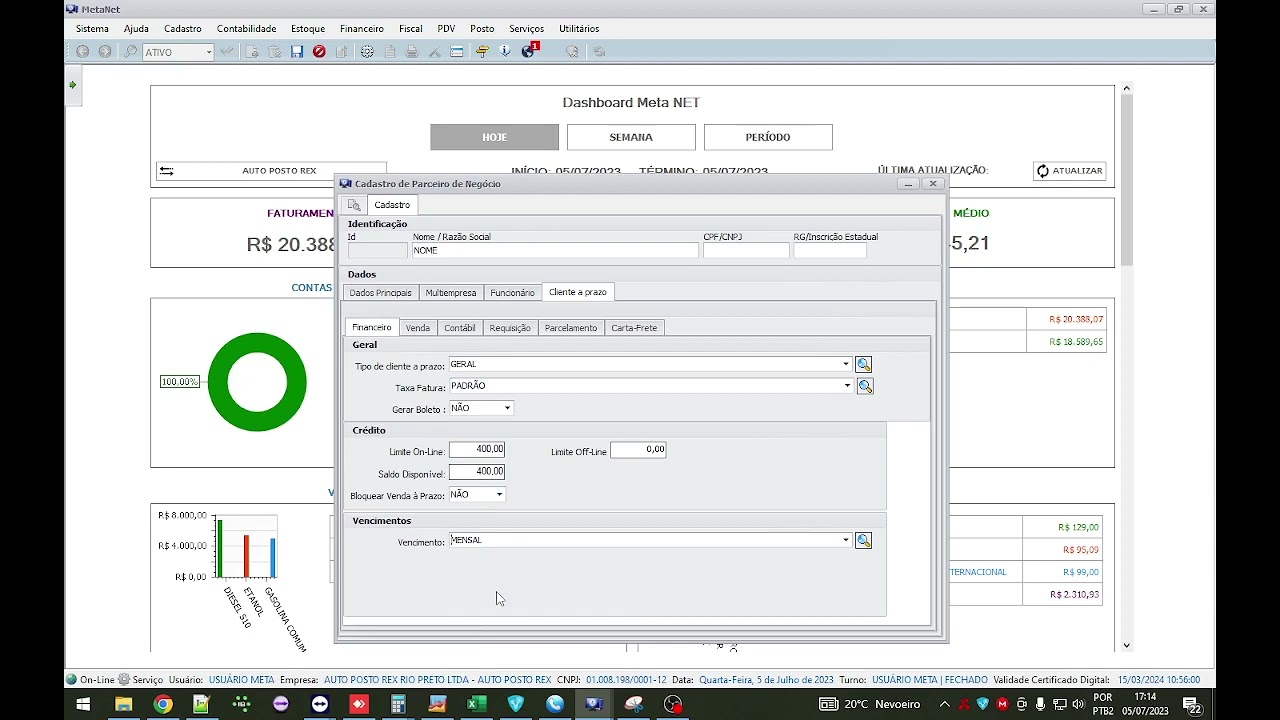Screen dimensions: 1280x720
Task: Switch to the Multiempresa tab
Action: tap(451, 293)
